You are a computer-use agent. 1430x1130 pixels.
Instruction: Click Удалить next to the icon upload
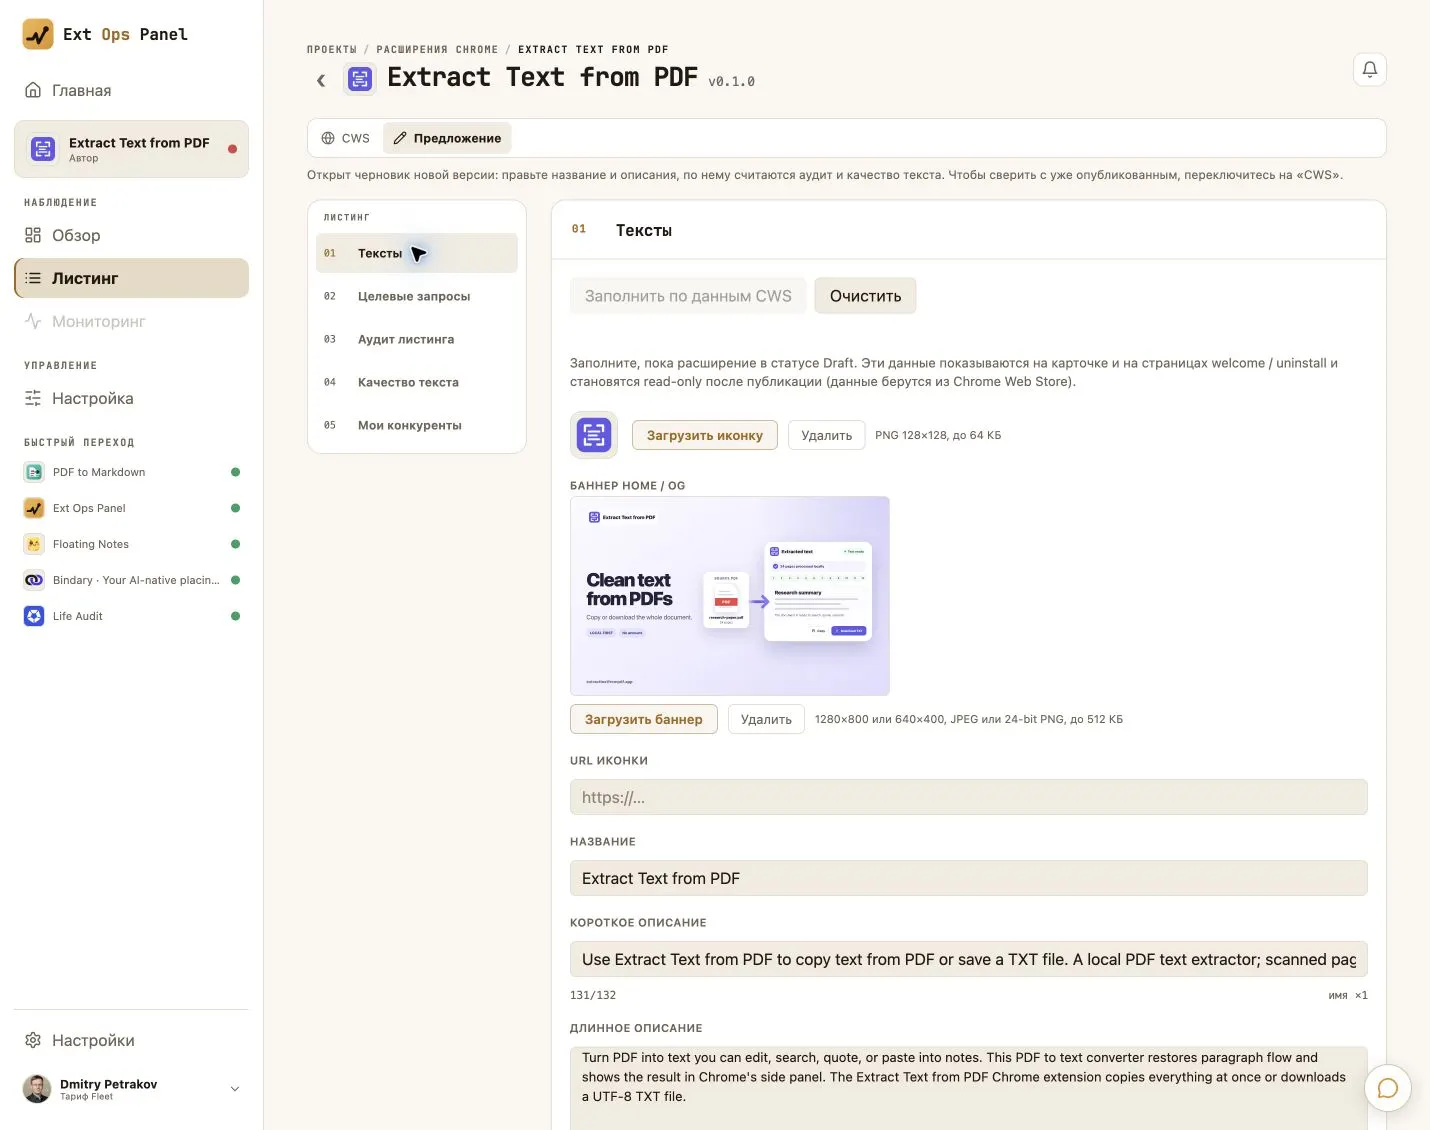(x=826, y=435)
